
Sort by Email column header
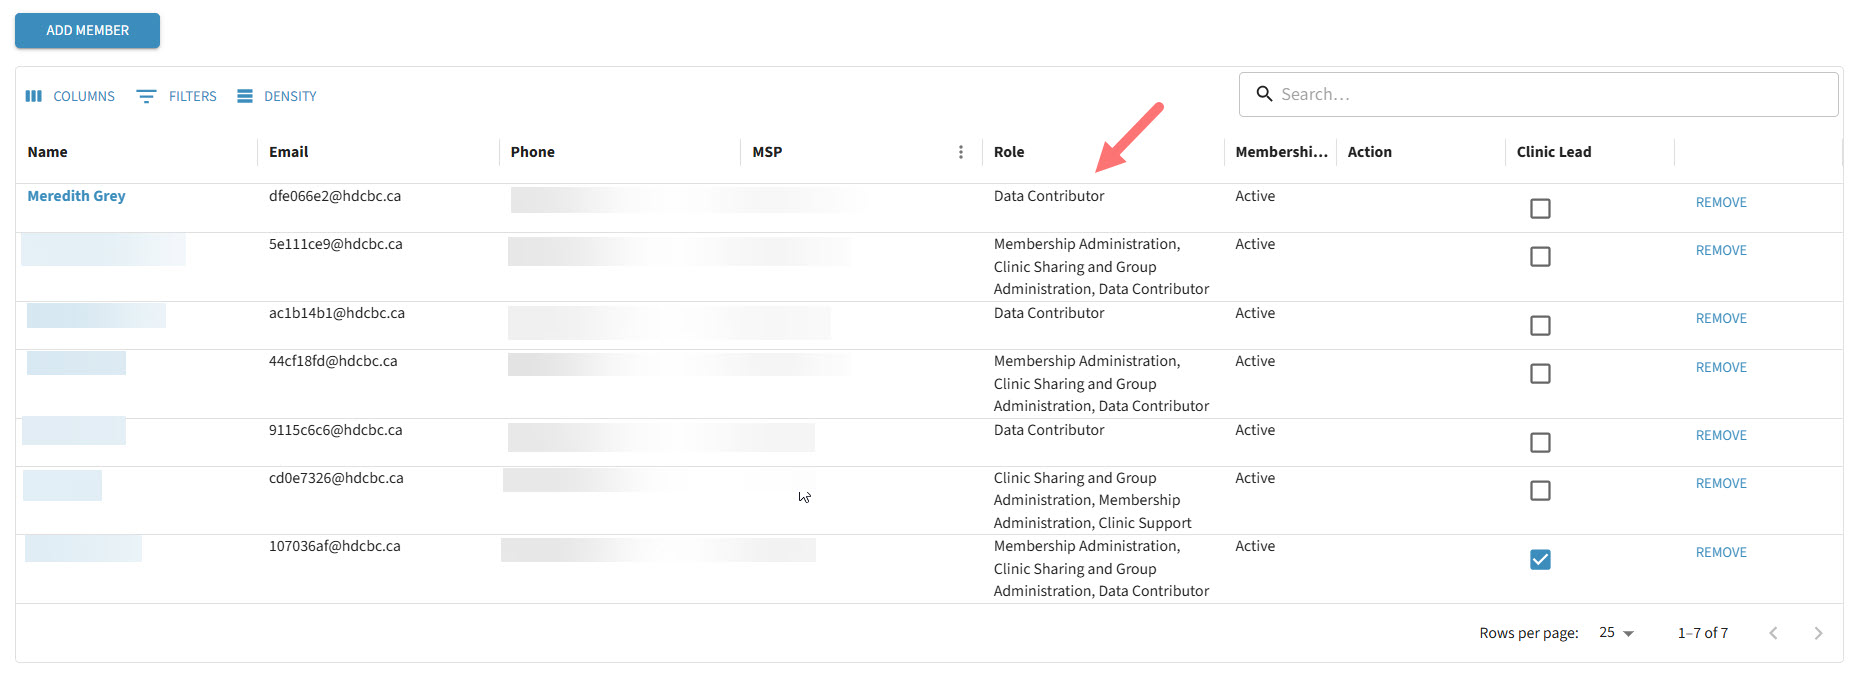pyautogui.click(x=289, y=152)
